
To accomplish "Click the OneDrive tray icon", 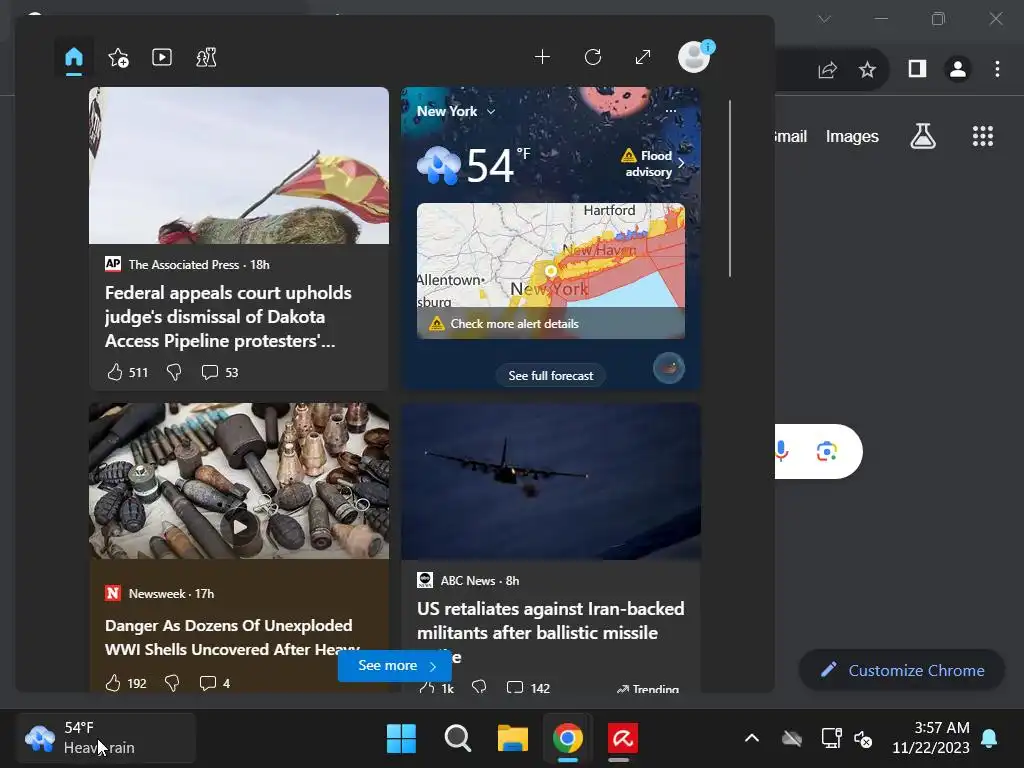I will click(792, 739).
